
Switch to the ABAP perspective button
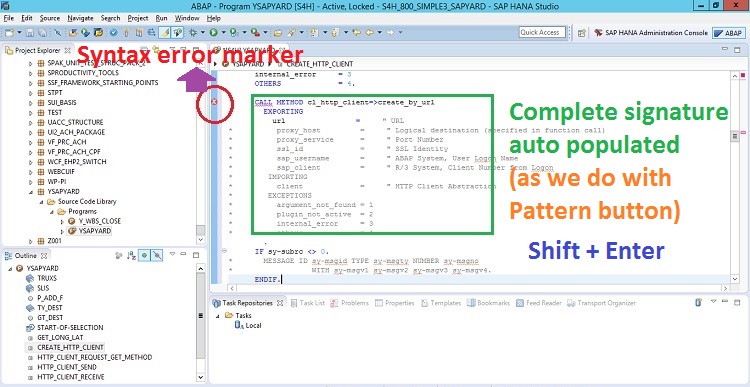[x=728, y=33]
